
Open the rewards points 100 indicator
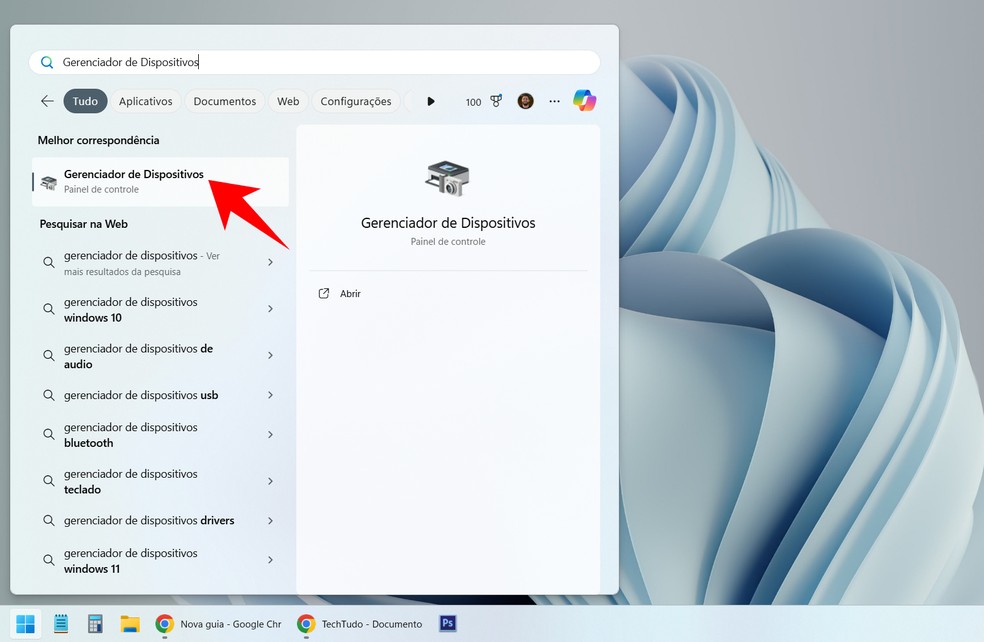tap(473, 102)
